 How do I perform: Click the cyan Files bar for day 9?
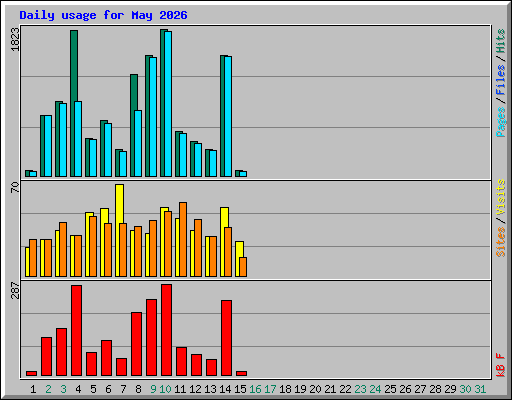coord(153,117)
